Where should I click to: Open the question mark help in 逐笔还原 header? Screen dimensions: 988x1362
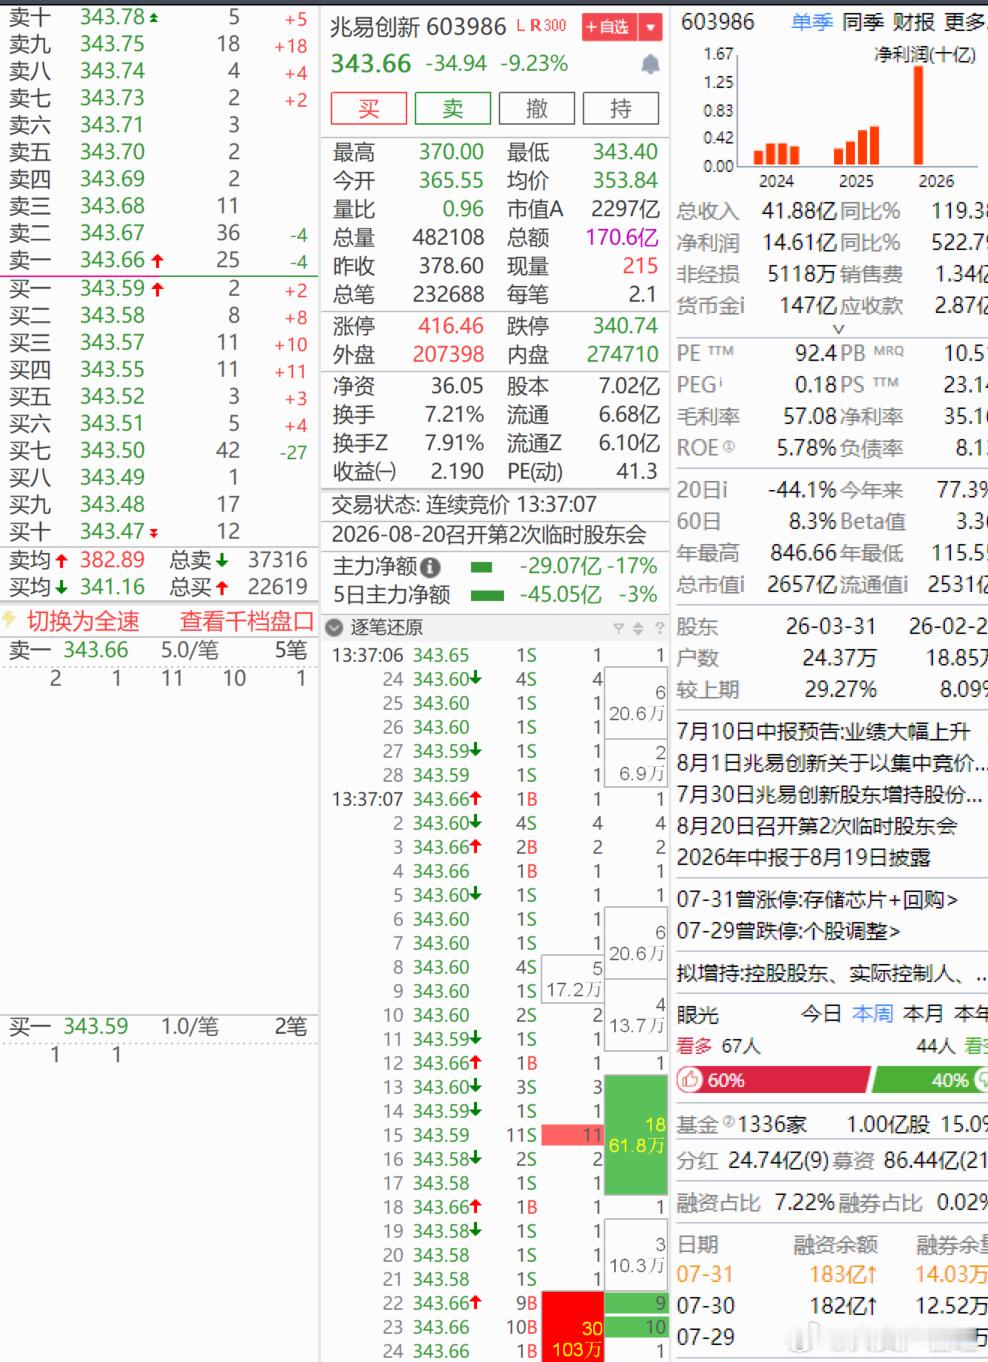coord(659,628)
